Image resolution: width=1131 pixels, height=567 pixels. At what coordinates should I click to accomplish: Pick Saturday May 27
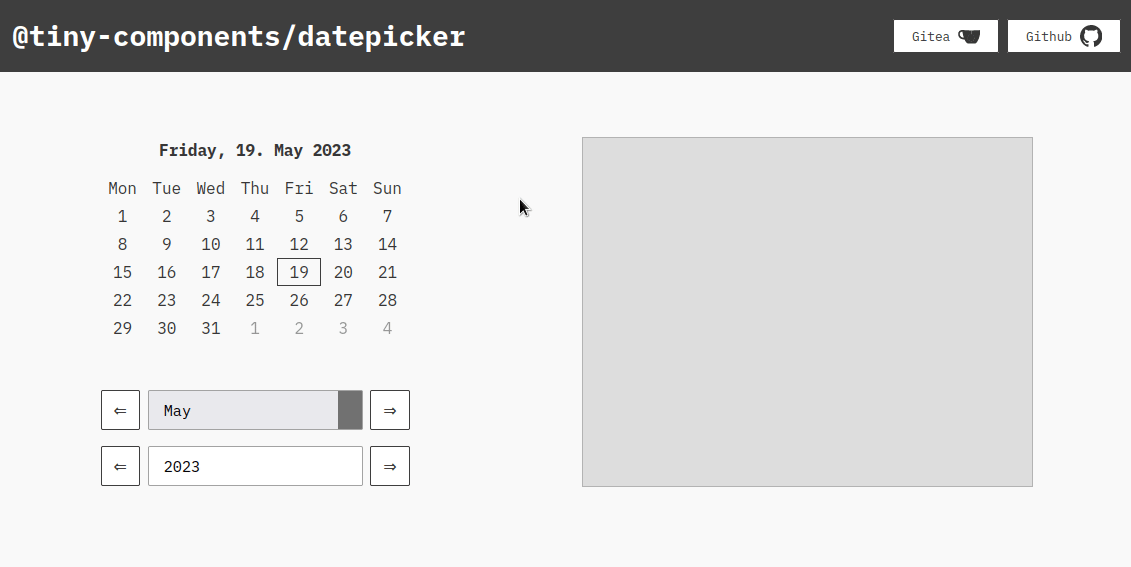point(343,300)
